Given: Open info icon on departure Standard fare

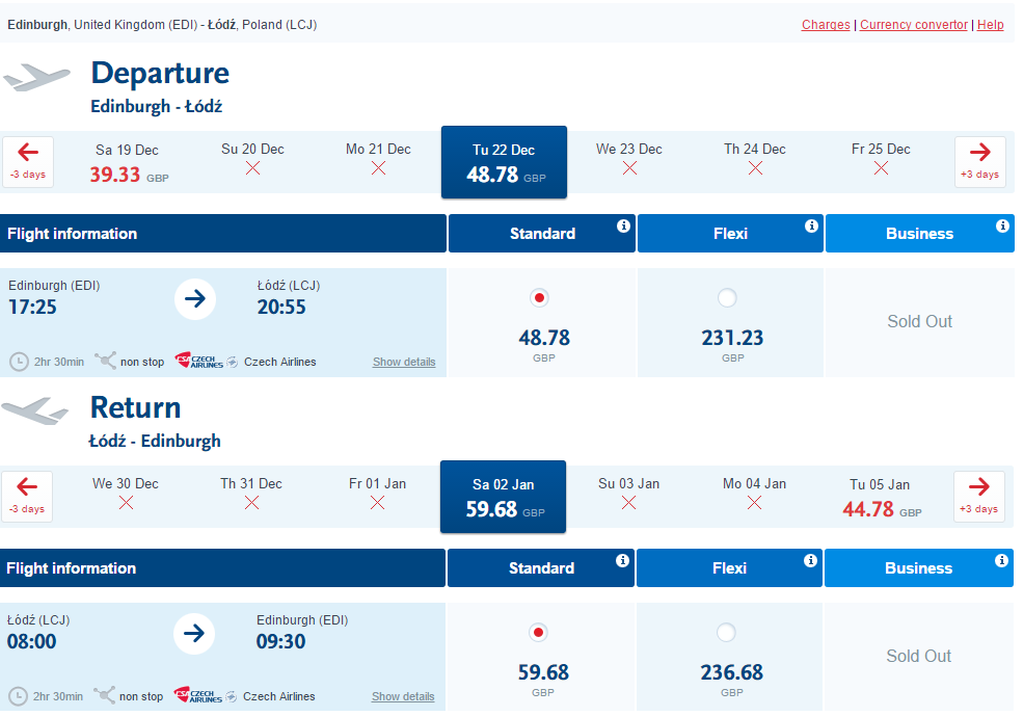Looking at the screenshot, I should tap(624, 226).
